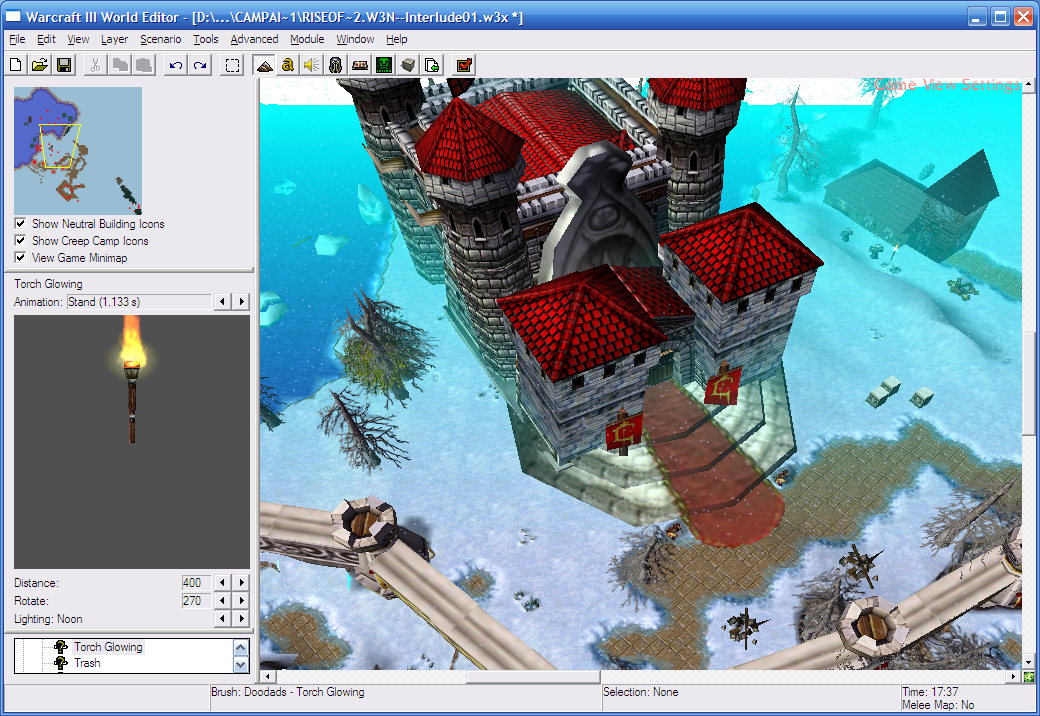
Task: Click viewport vertical scrollbar up arrow
Action: click(1029, 84)
